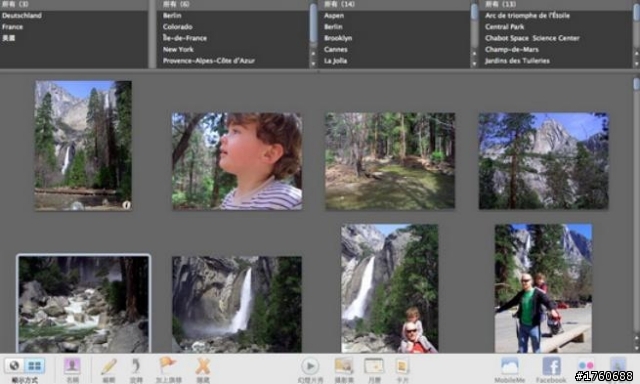The height and width of the screenshot is (384, 640).
Task: Select the misty waterfall cliff photo
Action: coord(237,304)
